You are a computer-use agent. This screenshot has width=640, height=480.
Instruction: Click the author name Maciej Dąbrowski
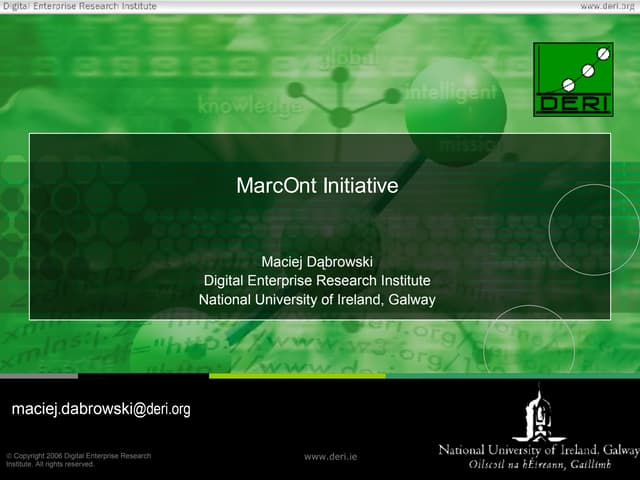pos(317,262)
